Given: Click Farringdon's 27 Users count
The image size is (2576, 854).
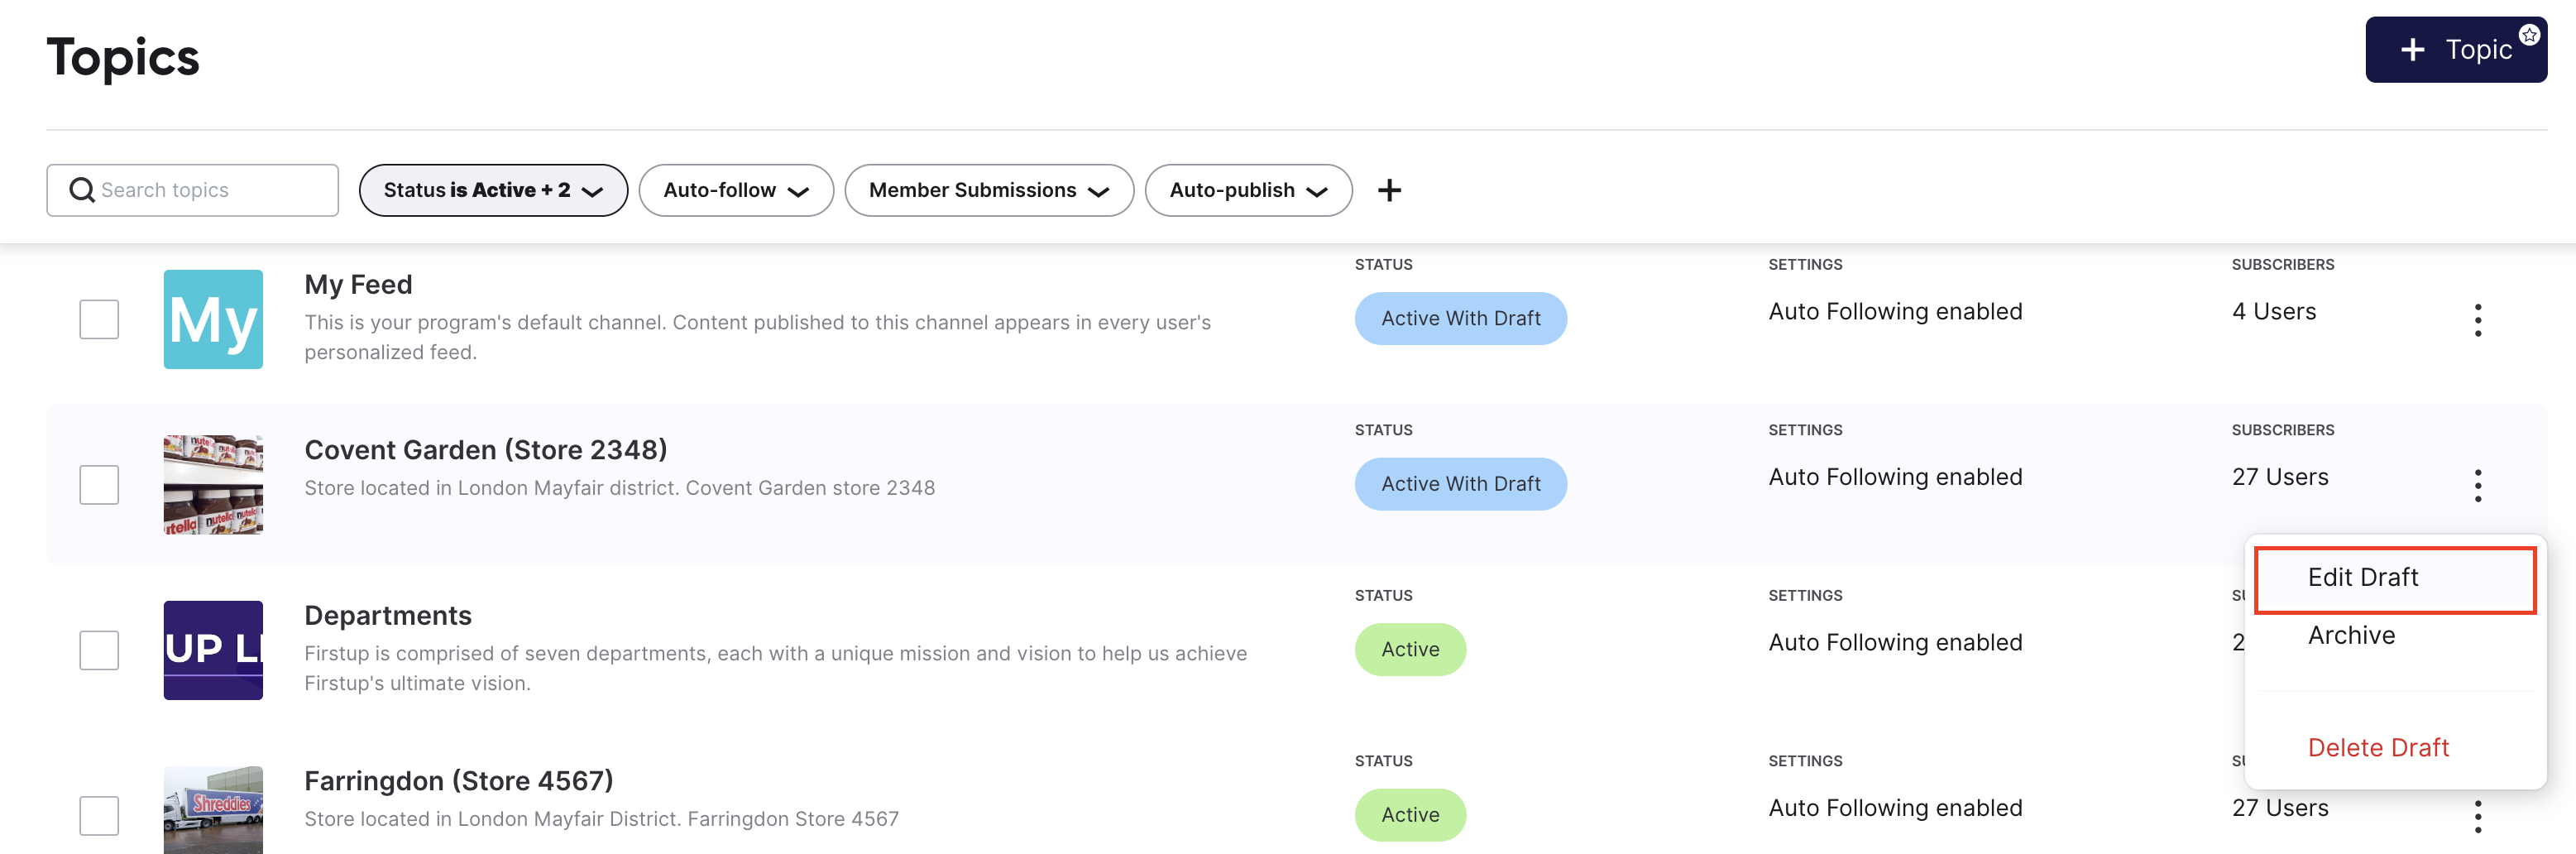Looking at the screenshot, I should pos(2280,808).
